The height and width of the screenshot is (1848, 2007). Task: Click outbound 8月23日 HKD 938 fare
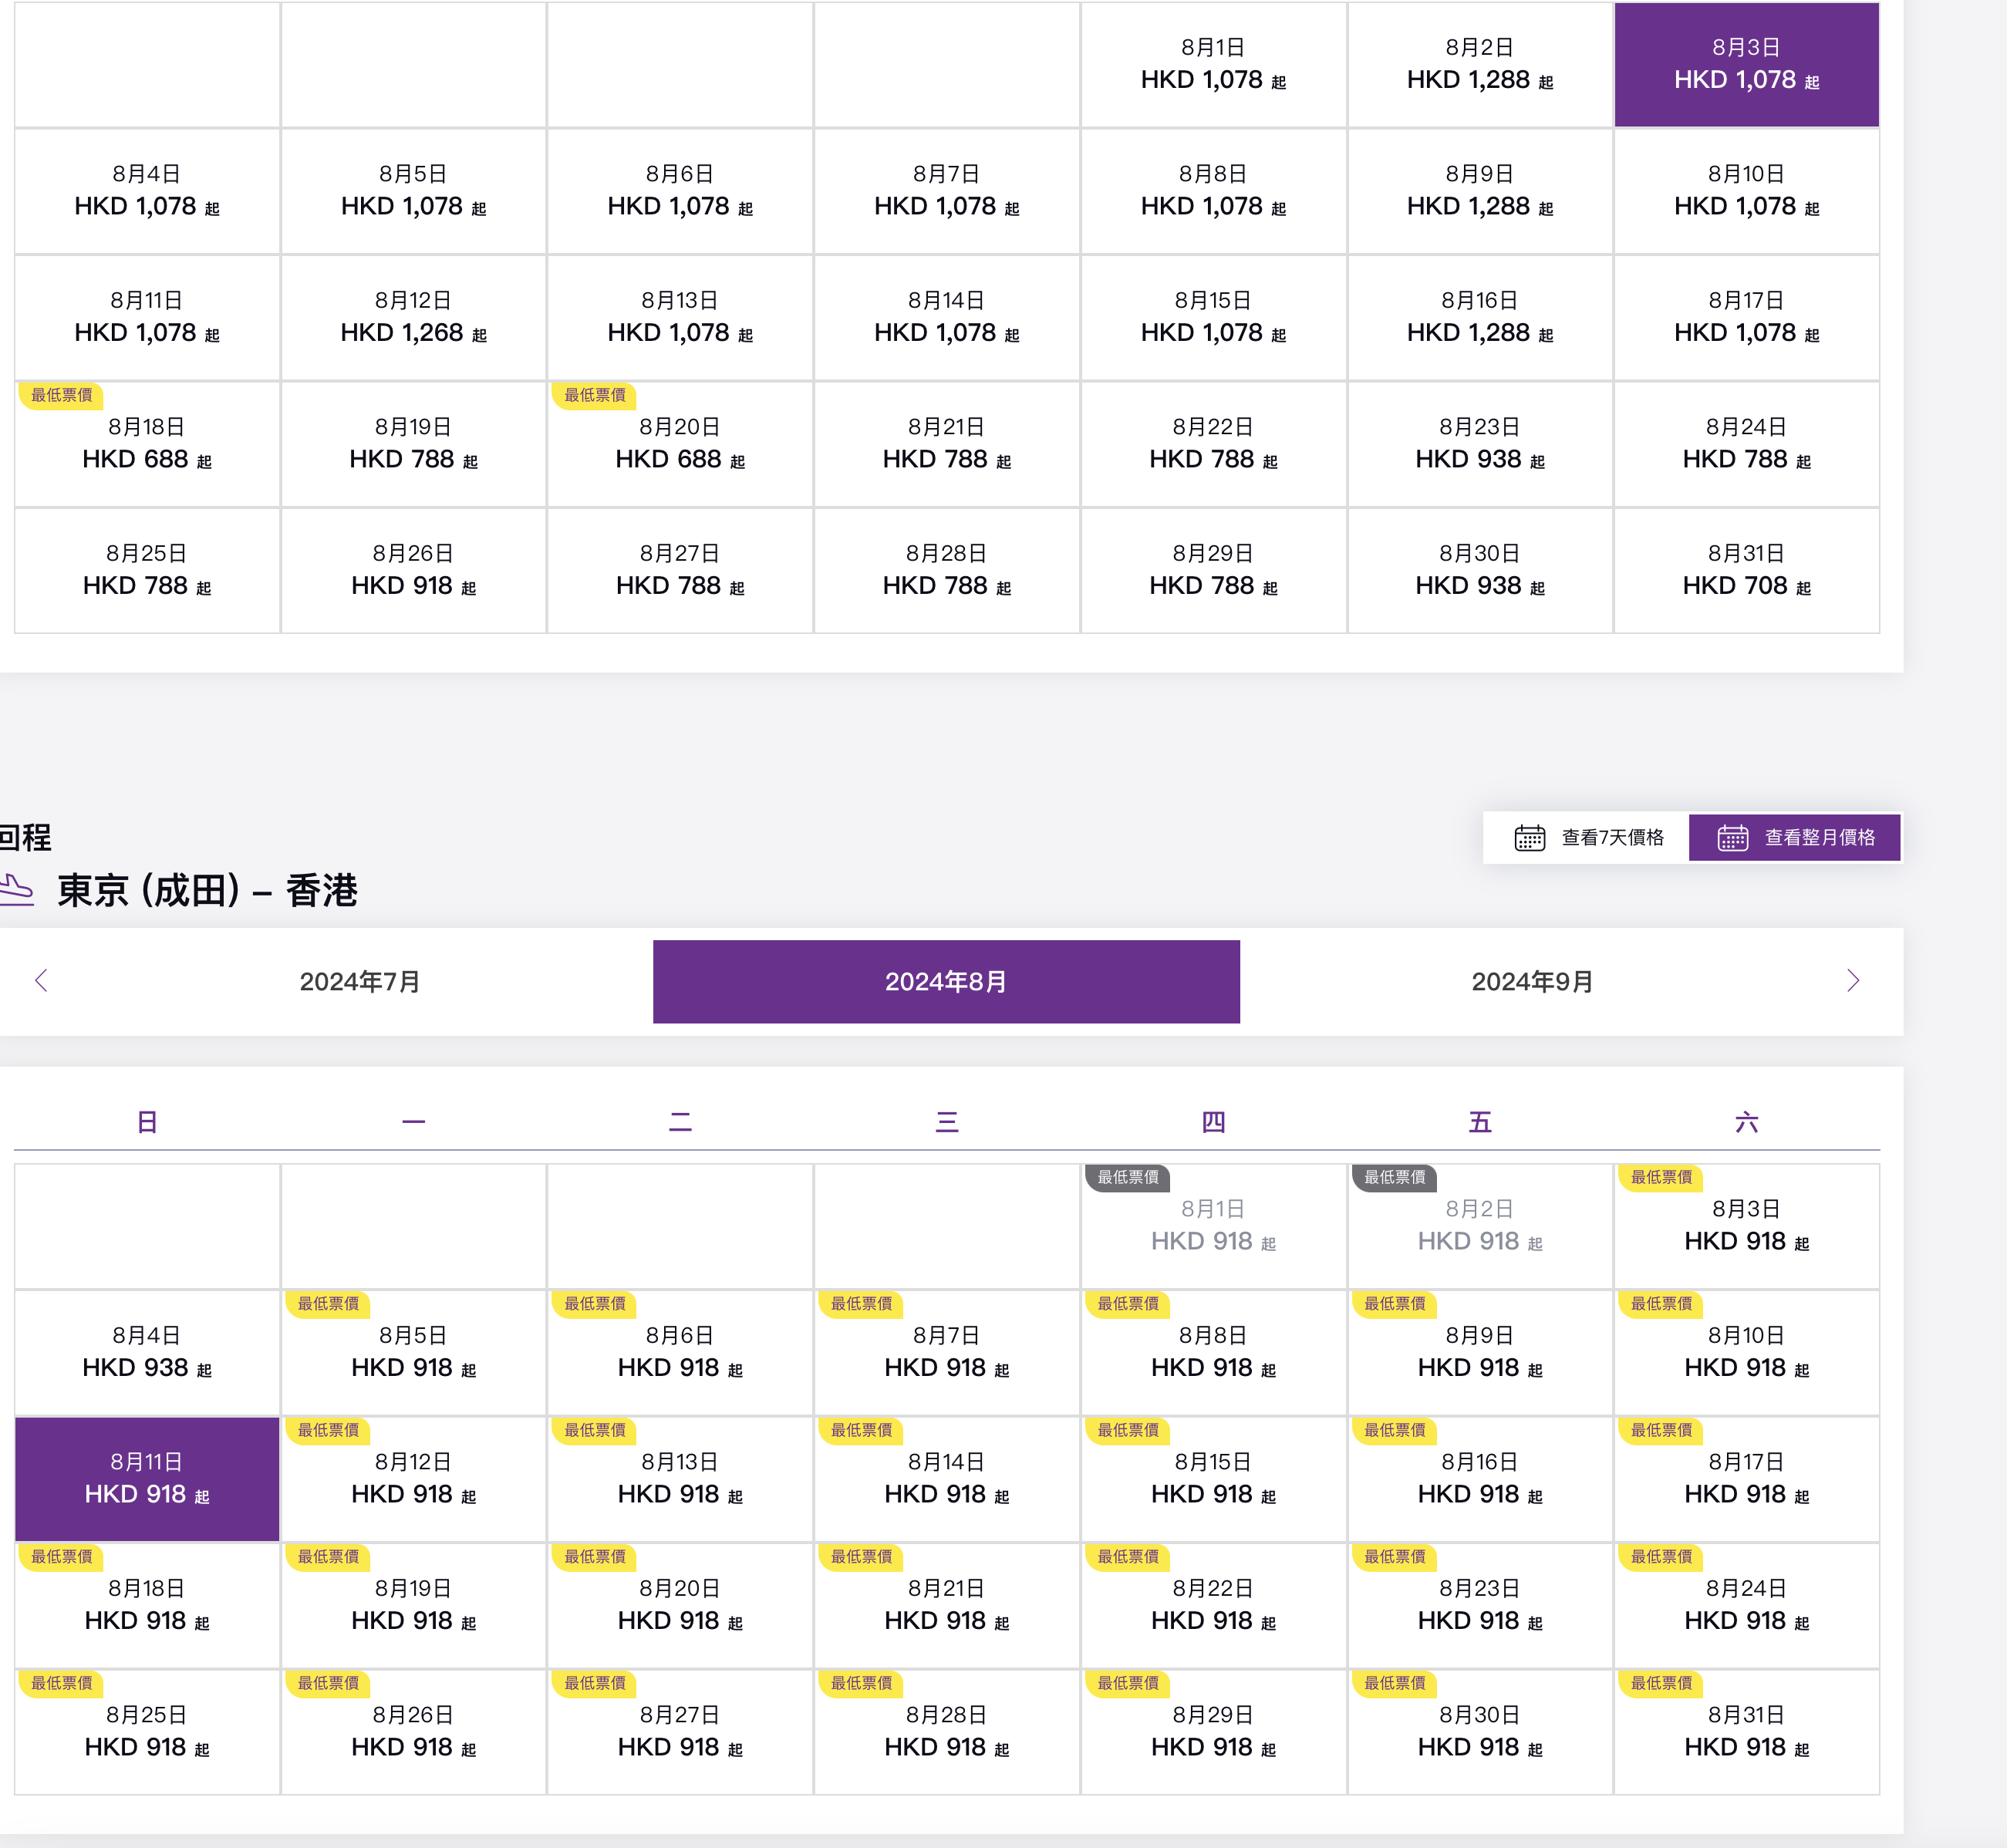1479,444
